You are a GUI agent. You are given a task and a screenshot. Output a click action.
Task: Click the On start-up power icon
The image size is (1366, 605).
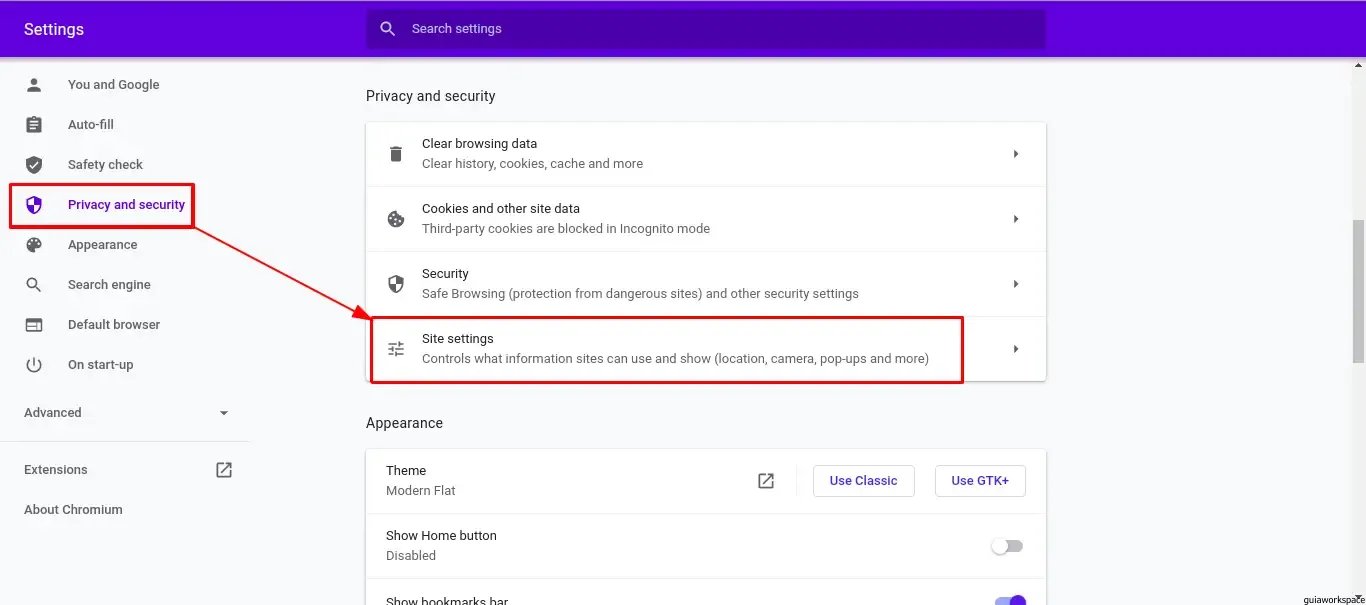[34, 365]
